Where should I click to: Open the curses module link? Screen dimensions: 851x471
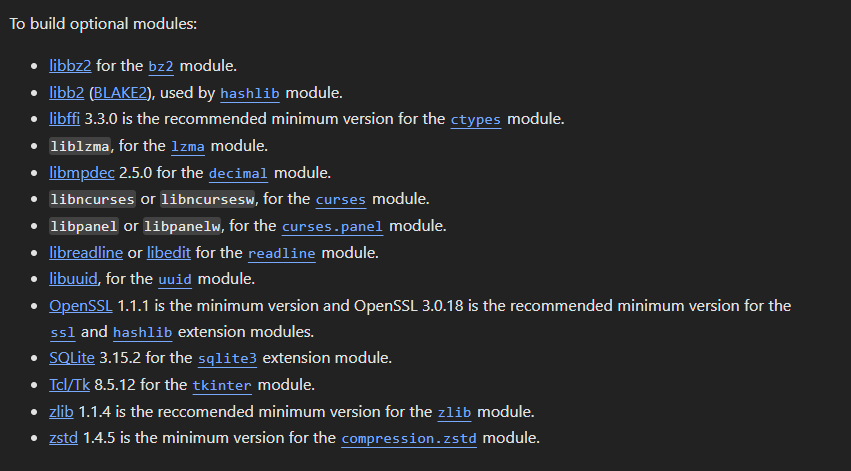tap(341, 200)
